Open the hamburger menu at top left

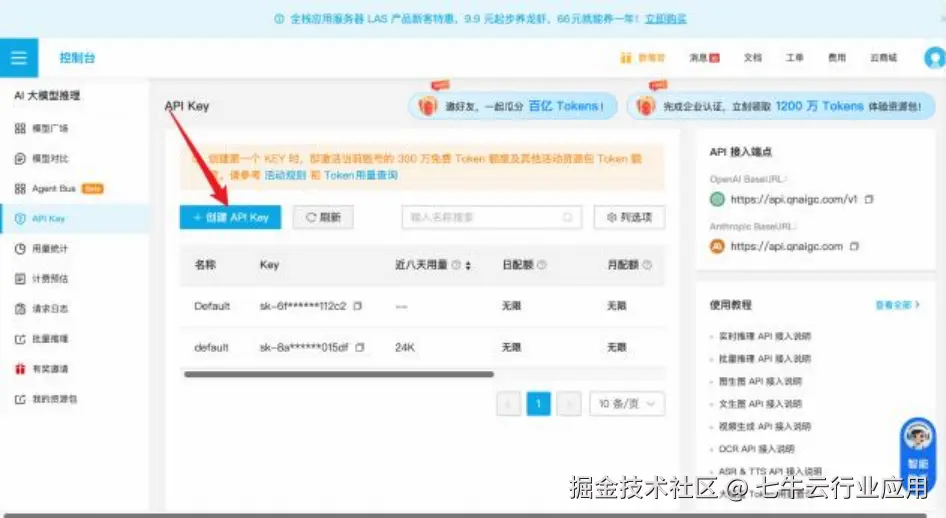coord(19,58)
